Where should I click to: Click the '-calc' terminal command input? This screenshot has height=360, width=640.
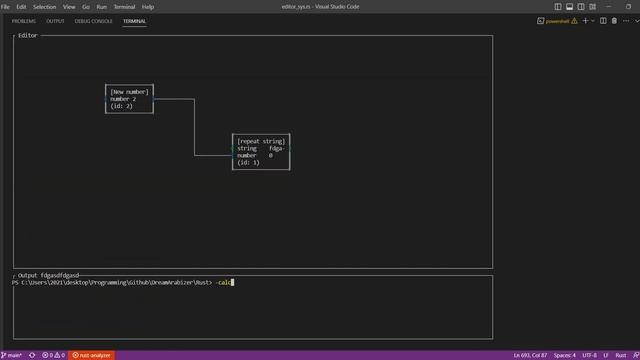click(223, 282)
